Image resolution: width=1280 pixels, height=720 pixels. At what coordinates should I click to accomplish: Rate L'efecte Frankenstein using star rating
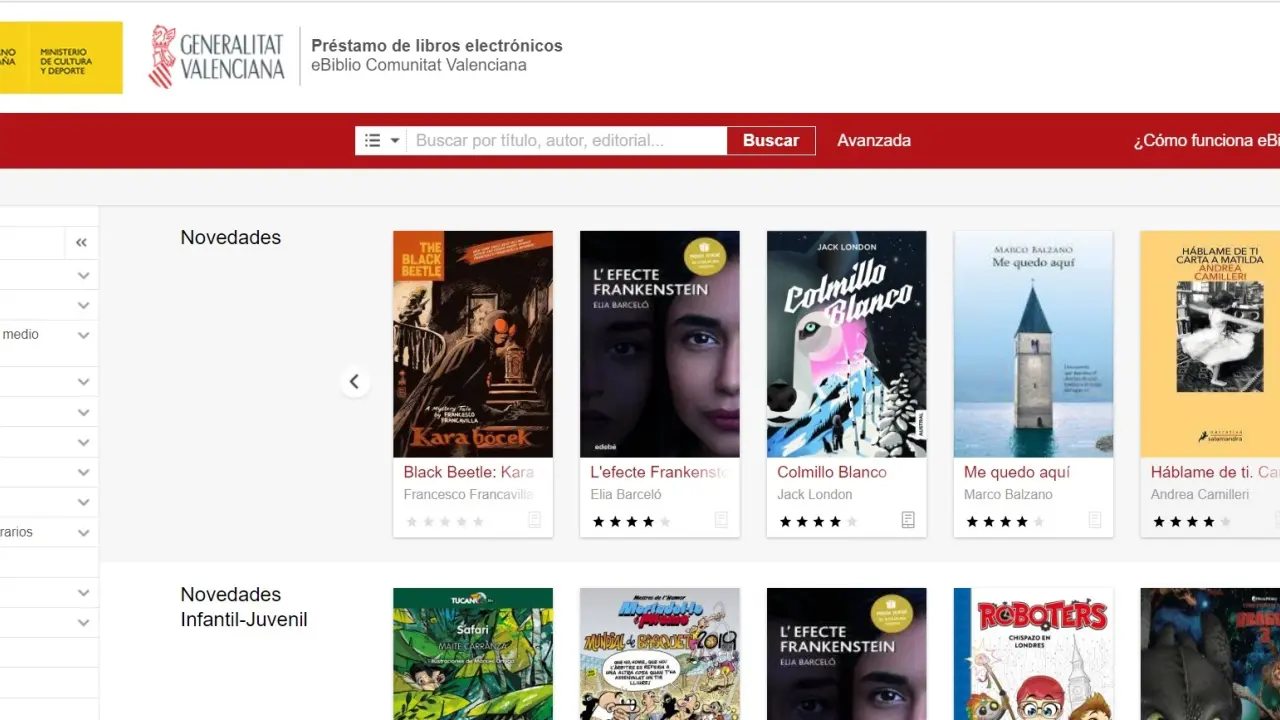631,521
